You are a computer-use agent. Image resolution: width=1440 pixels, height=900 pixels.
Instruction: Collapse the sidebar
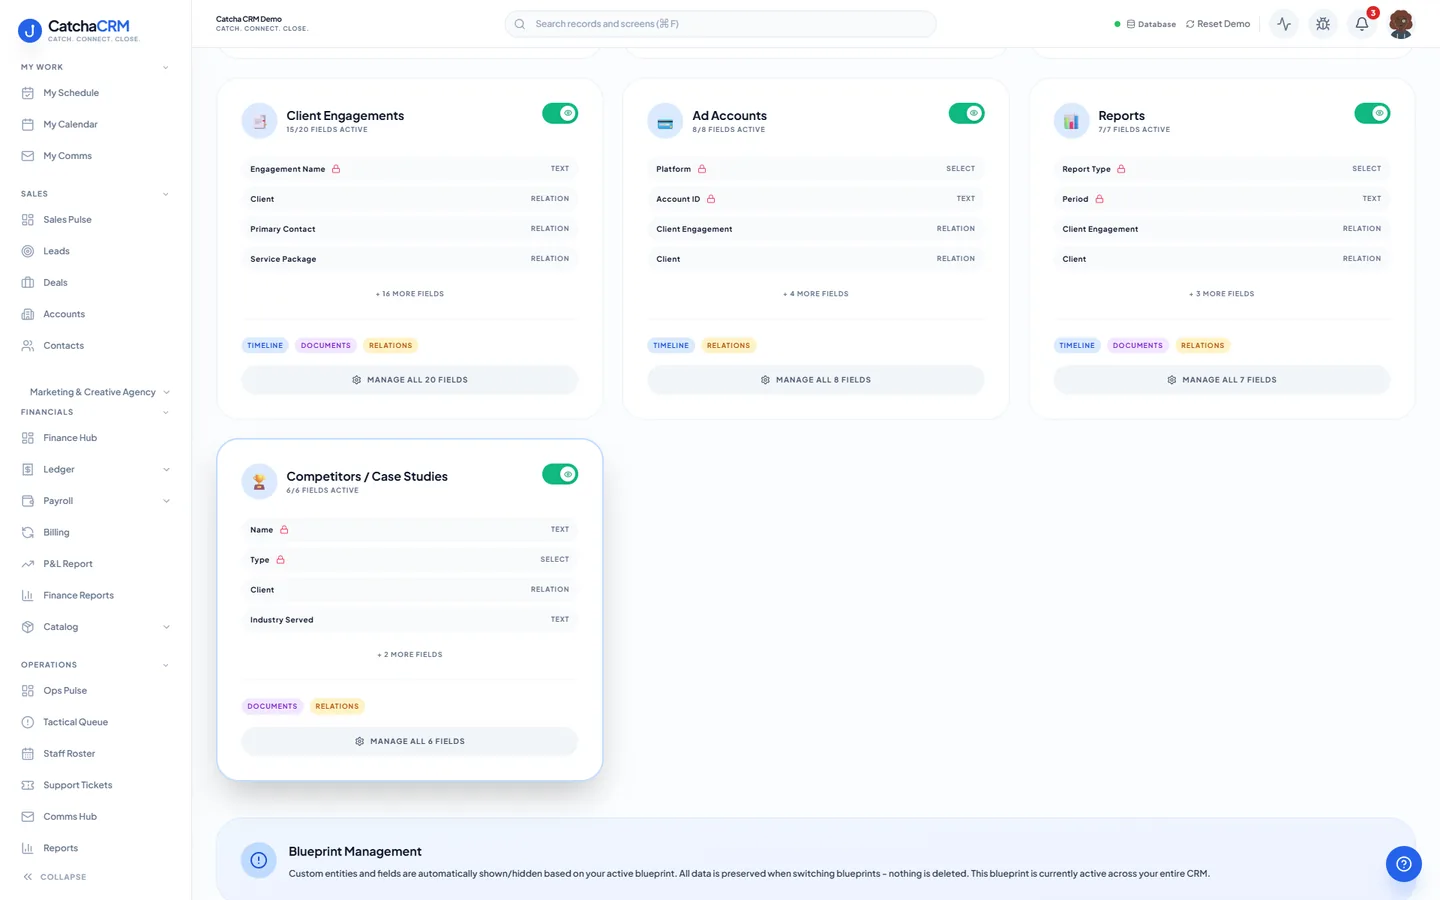point(55,877)
